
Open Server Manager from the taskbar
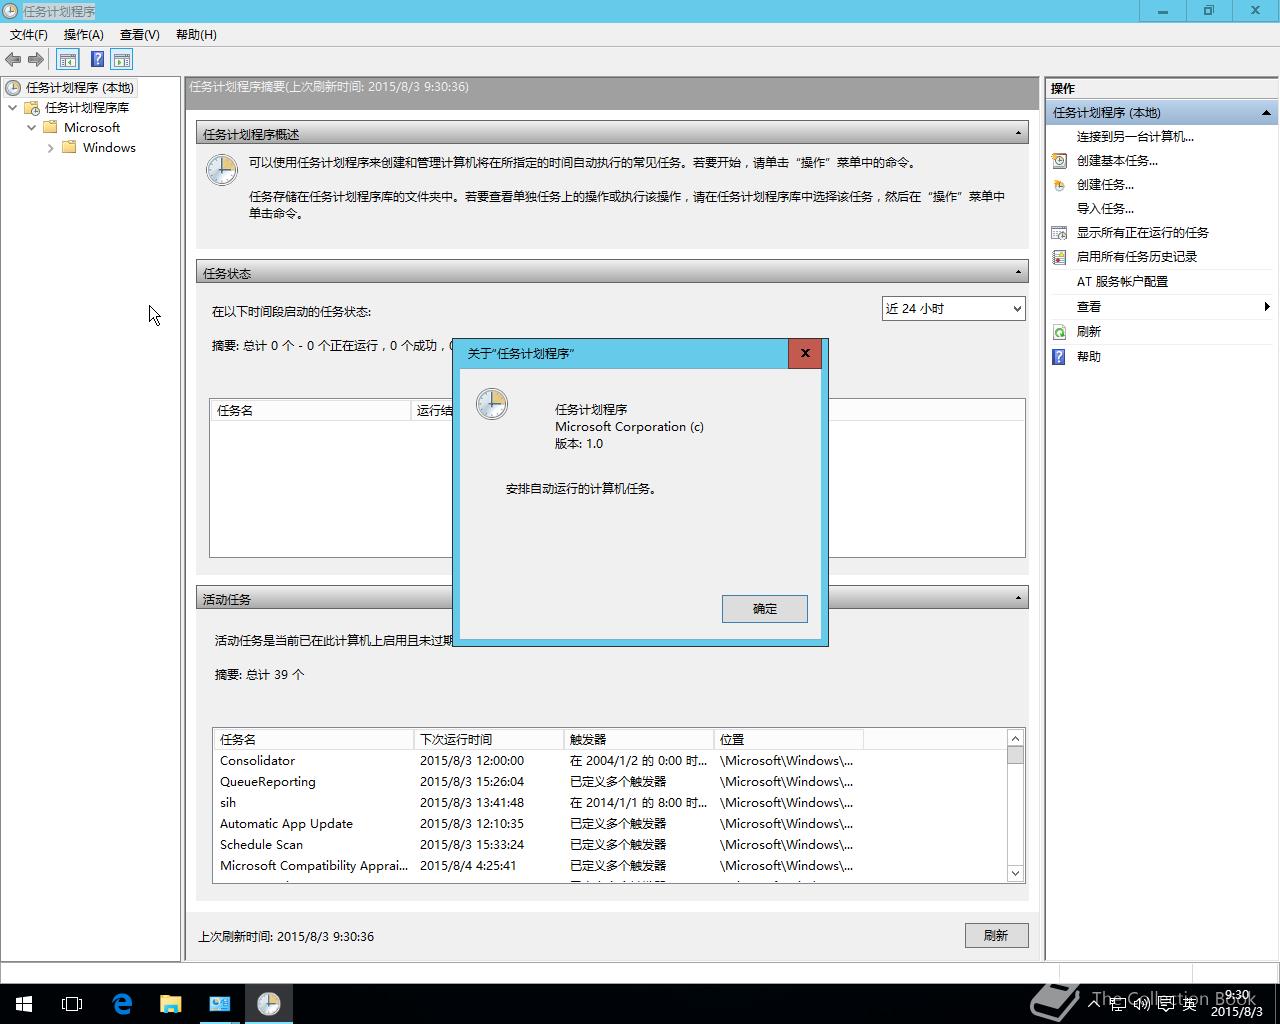click(x=220, y=1004)
